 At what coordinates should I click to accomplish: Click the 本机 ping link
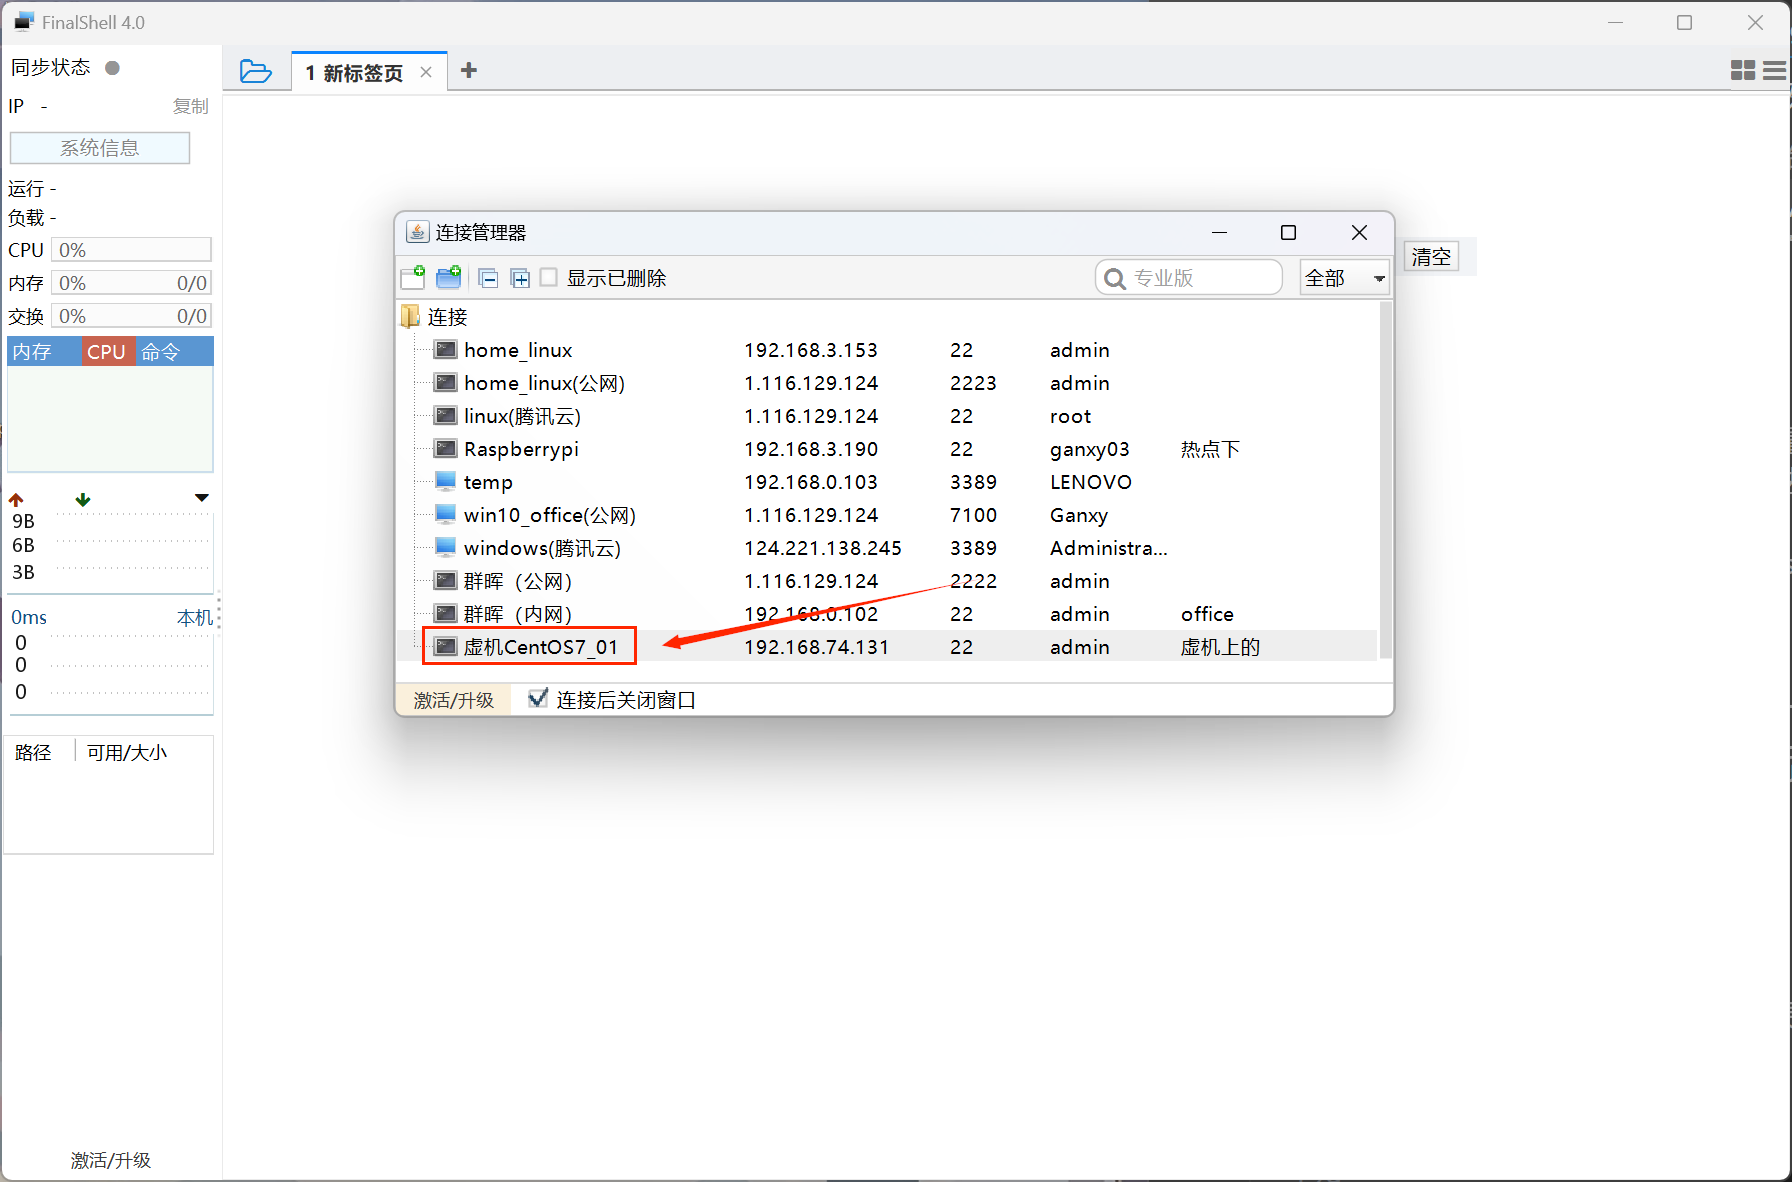click(x=195, y=618)
